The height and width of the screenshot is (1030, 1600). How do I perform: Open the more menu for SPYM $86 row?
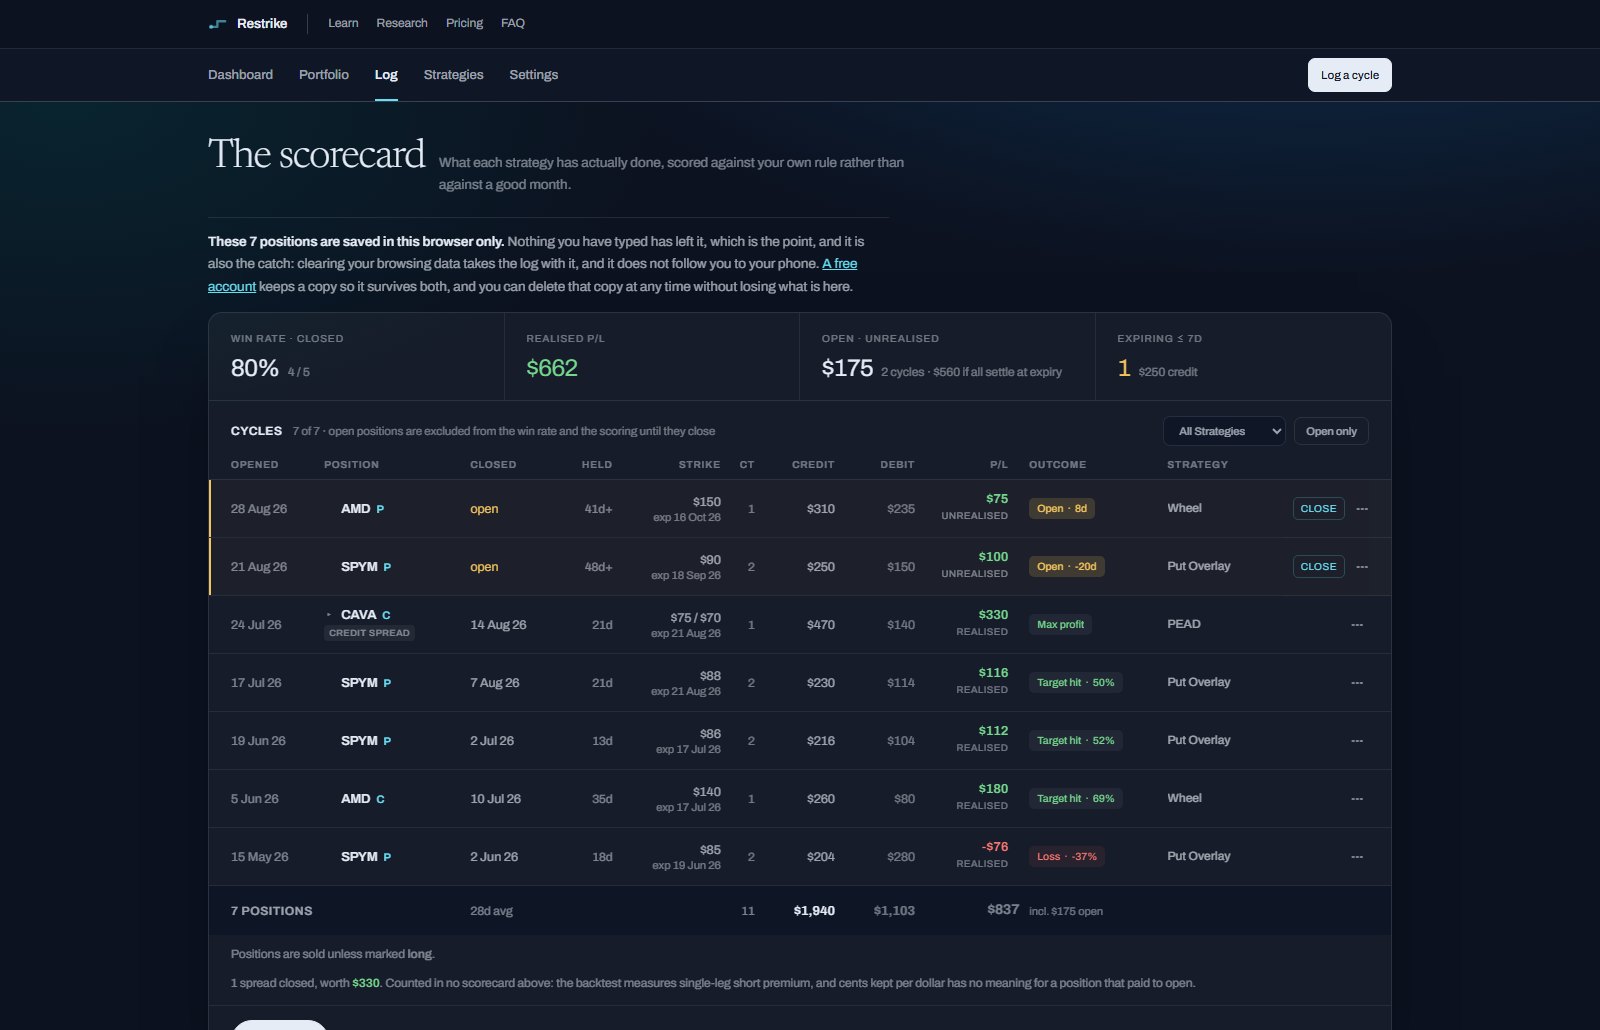[1357, 741]
